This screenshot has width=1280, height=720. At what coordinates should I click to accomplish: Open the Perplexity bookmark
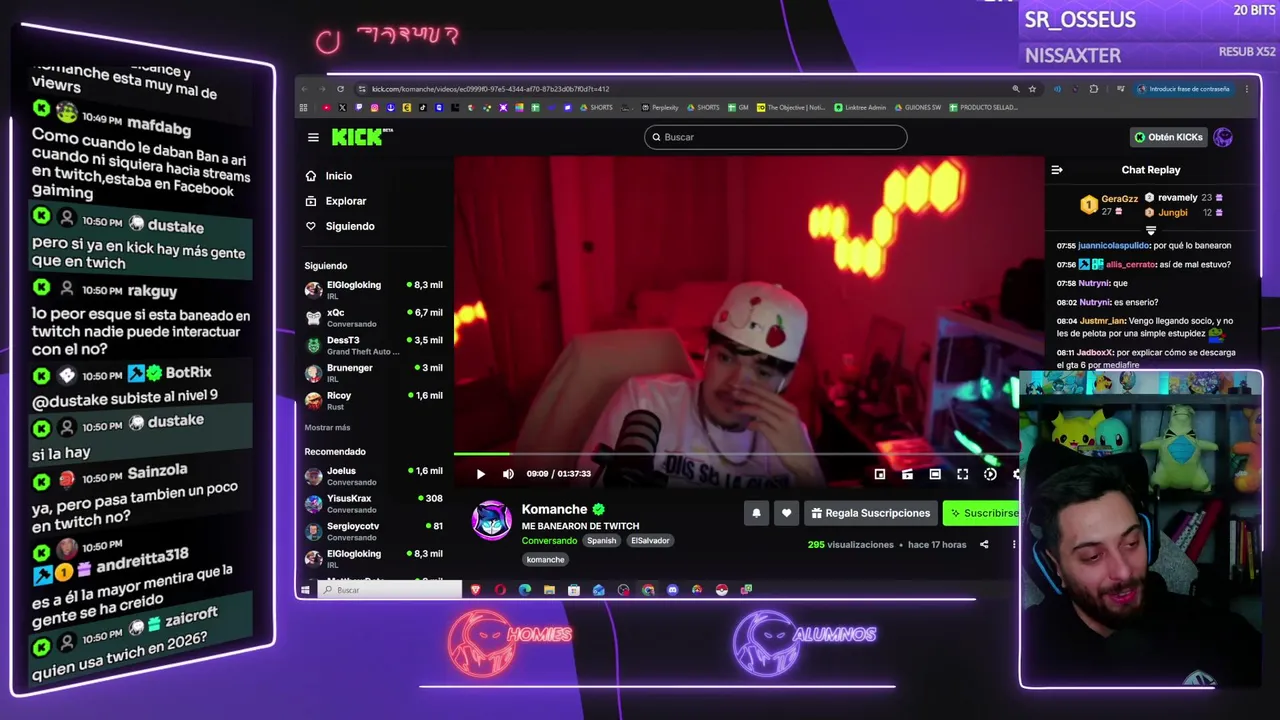tap(660, 108)
